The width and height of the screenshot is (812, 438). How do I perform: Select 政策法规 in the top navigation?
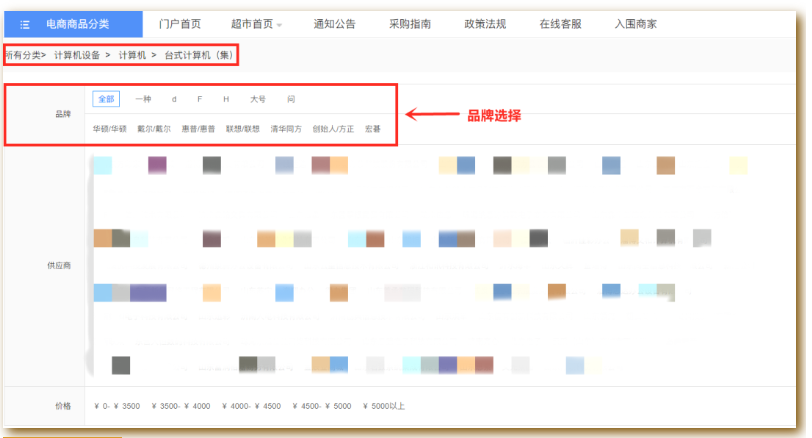click(x=485, y=24)
